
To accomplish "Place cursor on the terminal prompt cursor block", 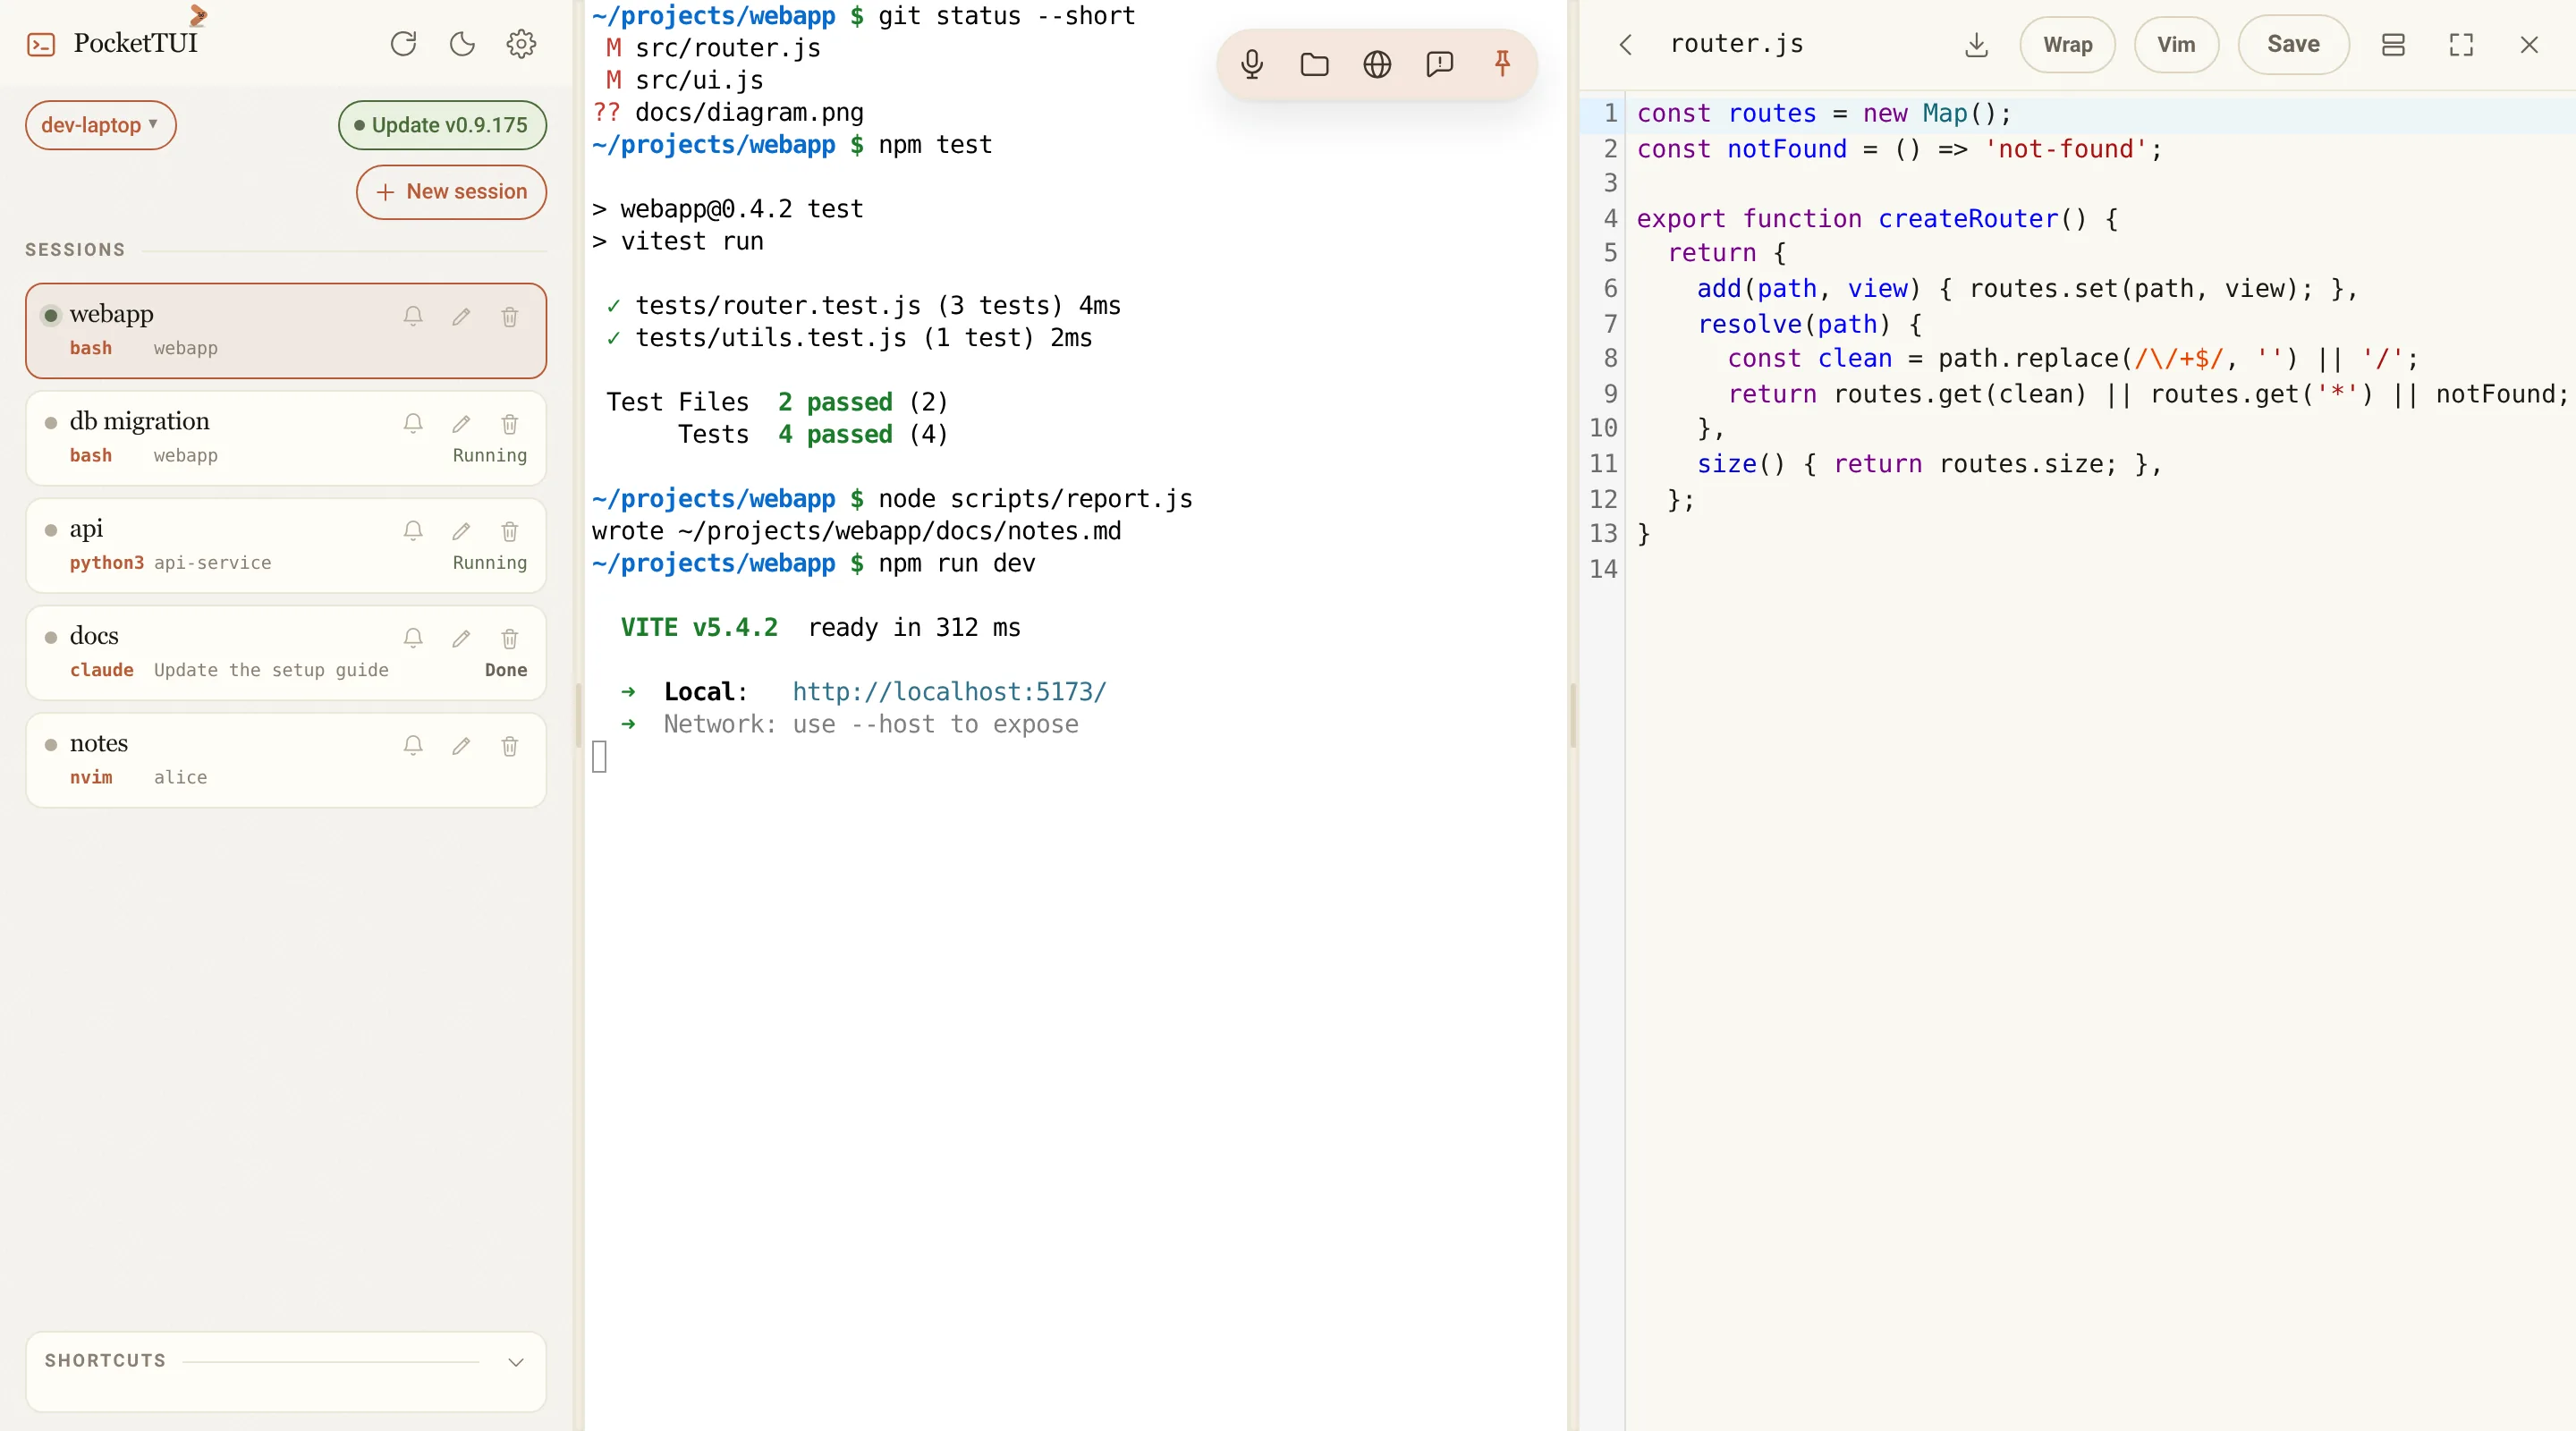I will (x=599, y=757).
